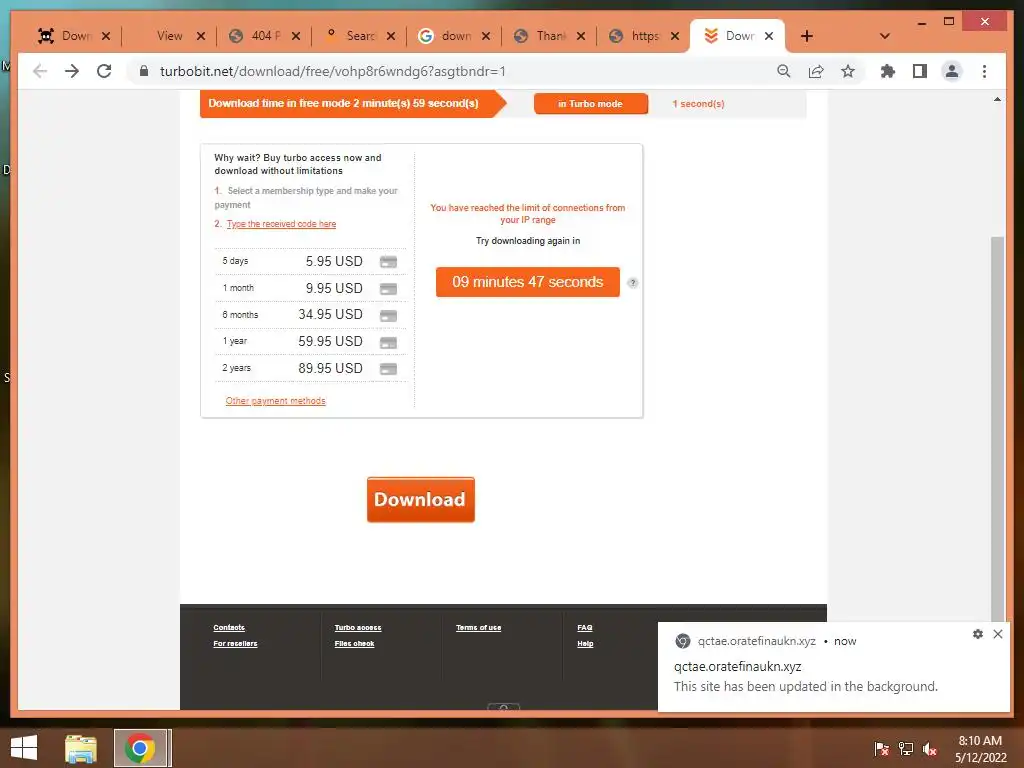Switch to the Search tab
The height and width of the screenshot is (768, 1024).
point(358,36)
